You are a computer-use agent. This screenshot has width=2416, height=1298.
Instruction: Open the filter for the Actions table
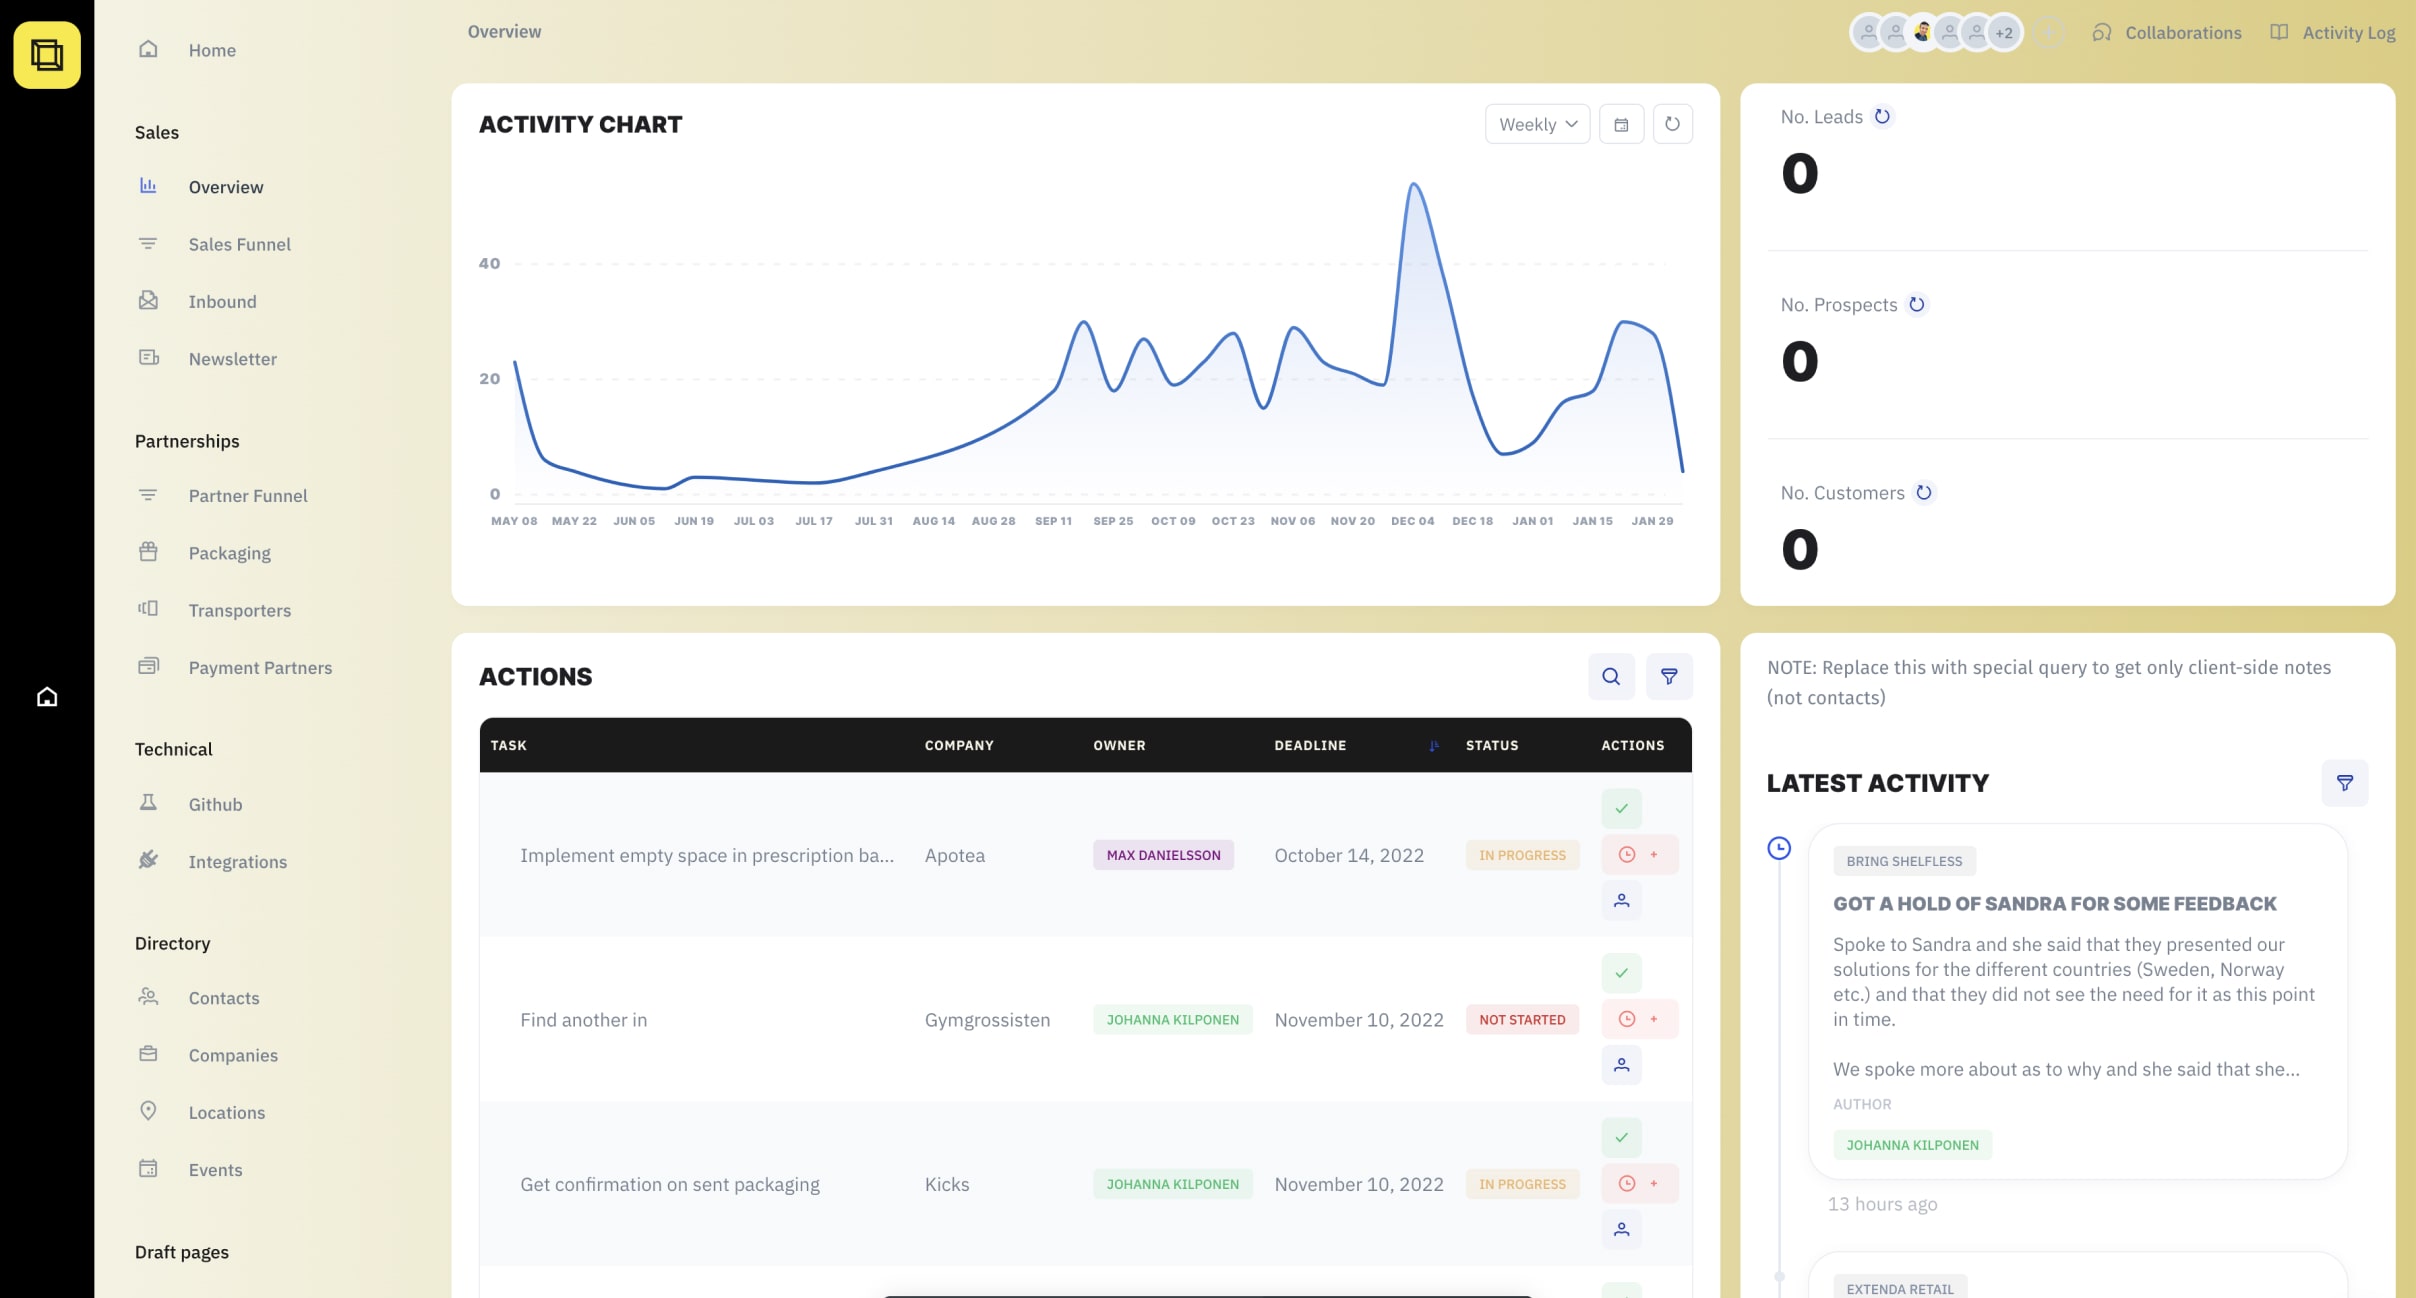(1670, 676)
